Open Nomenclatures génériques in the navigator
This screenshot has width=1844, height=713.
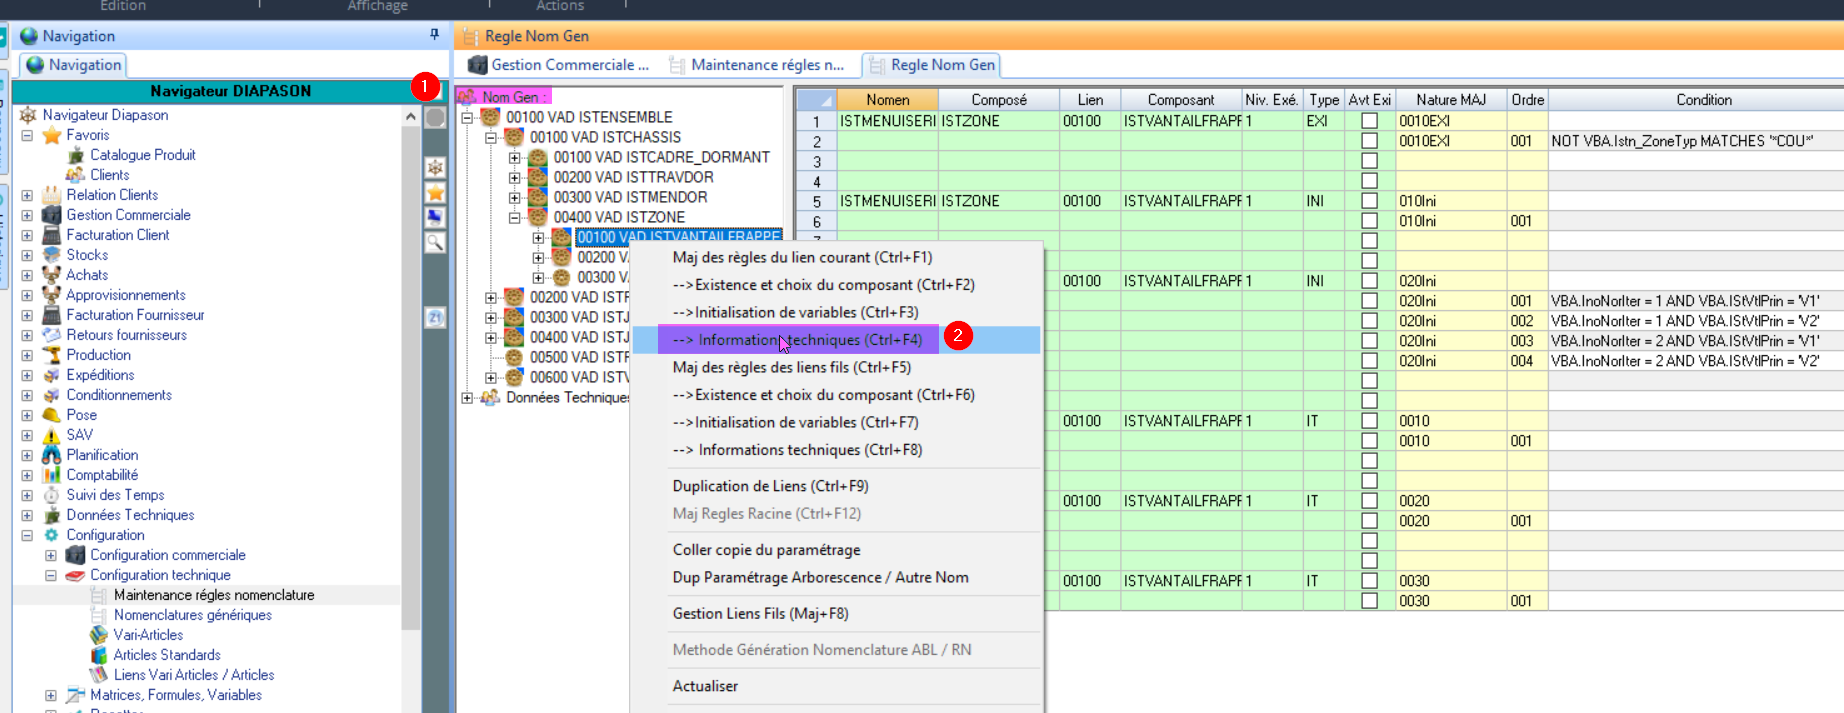pos(192,615)
